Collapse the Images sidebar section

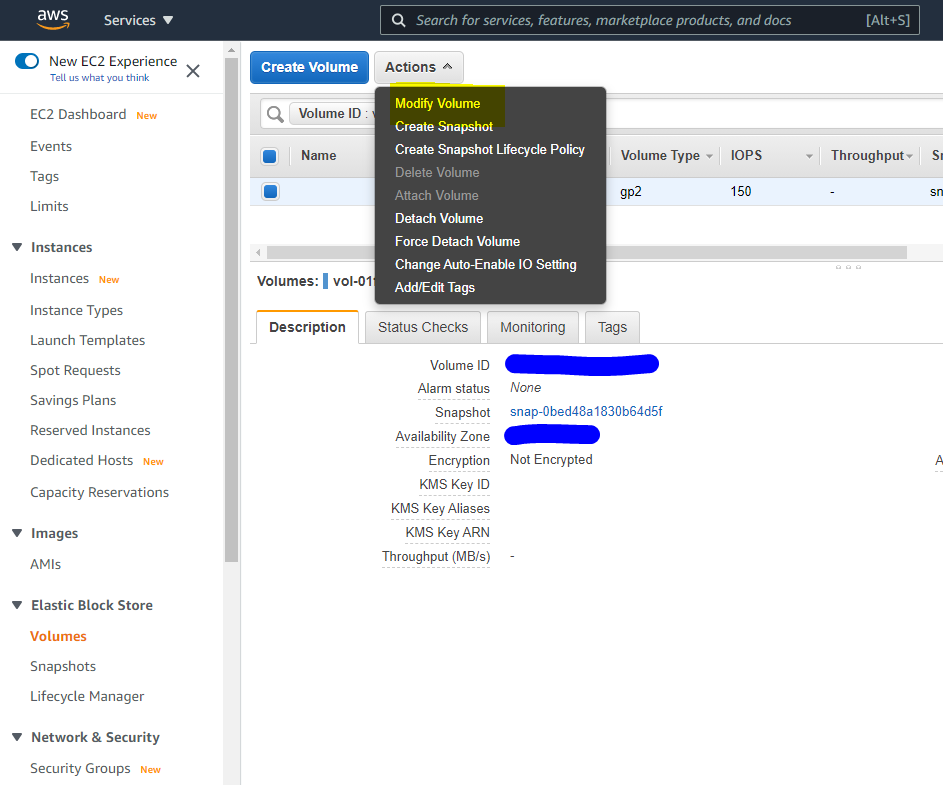pos(17,533)
